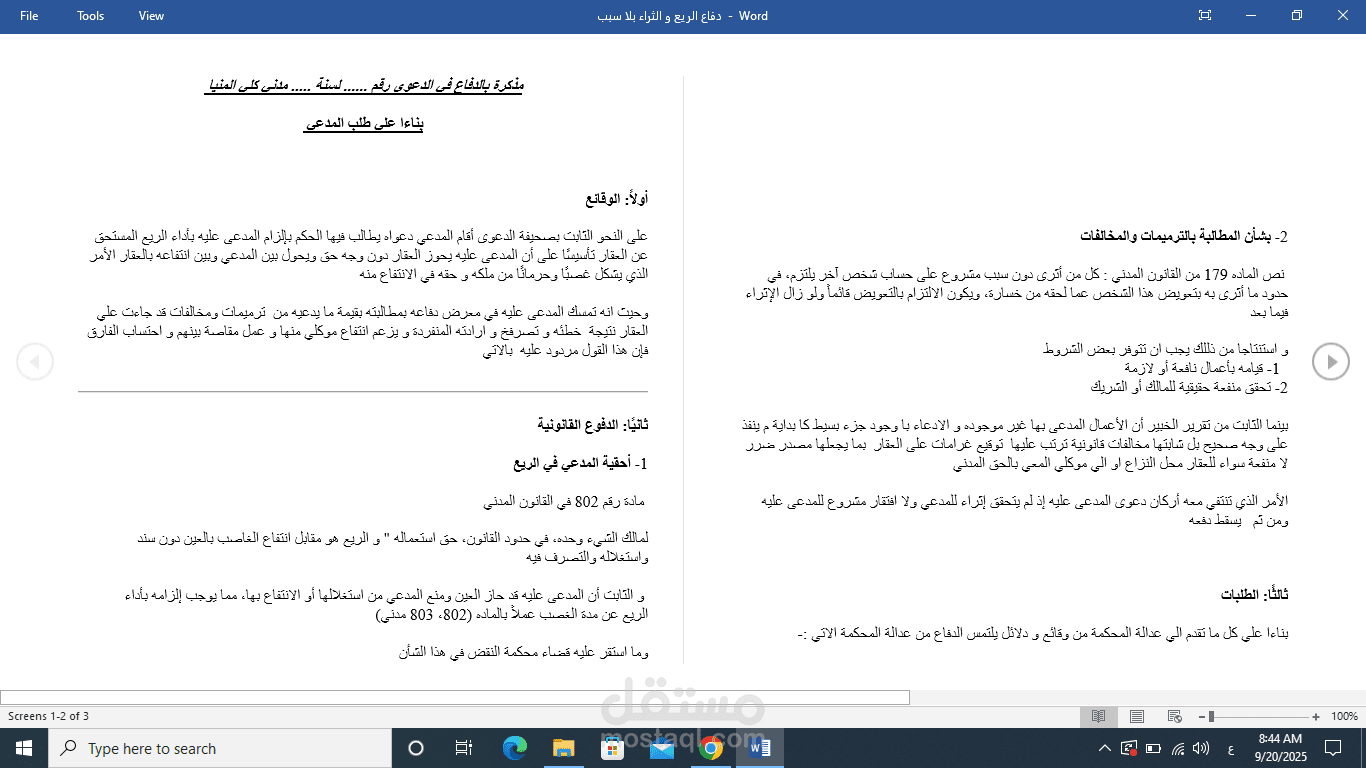Click the volume speaker icon
1366x768 pixels.
click(1201, 748)
